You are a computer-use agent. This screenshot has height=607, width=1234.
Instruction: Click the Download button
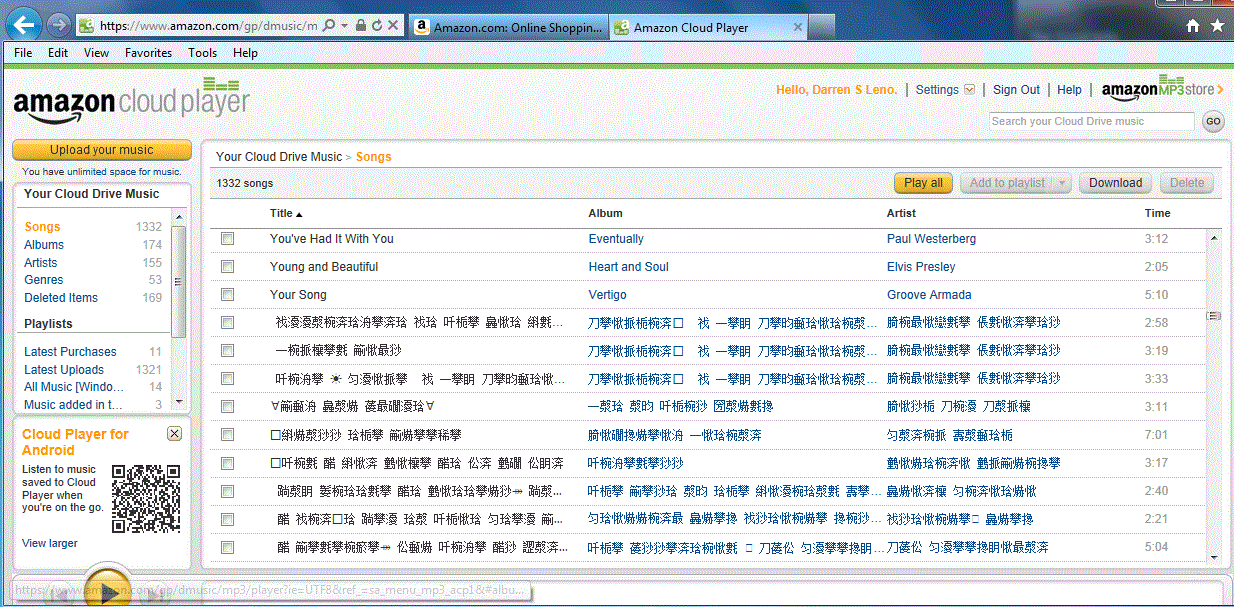(x=1115, y=183)
